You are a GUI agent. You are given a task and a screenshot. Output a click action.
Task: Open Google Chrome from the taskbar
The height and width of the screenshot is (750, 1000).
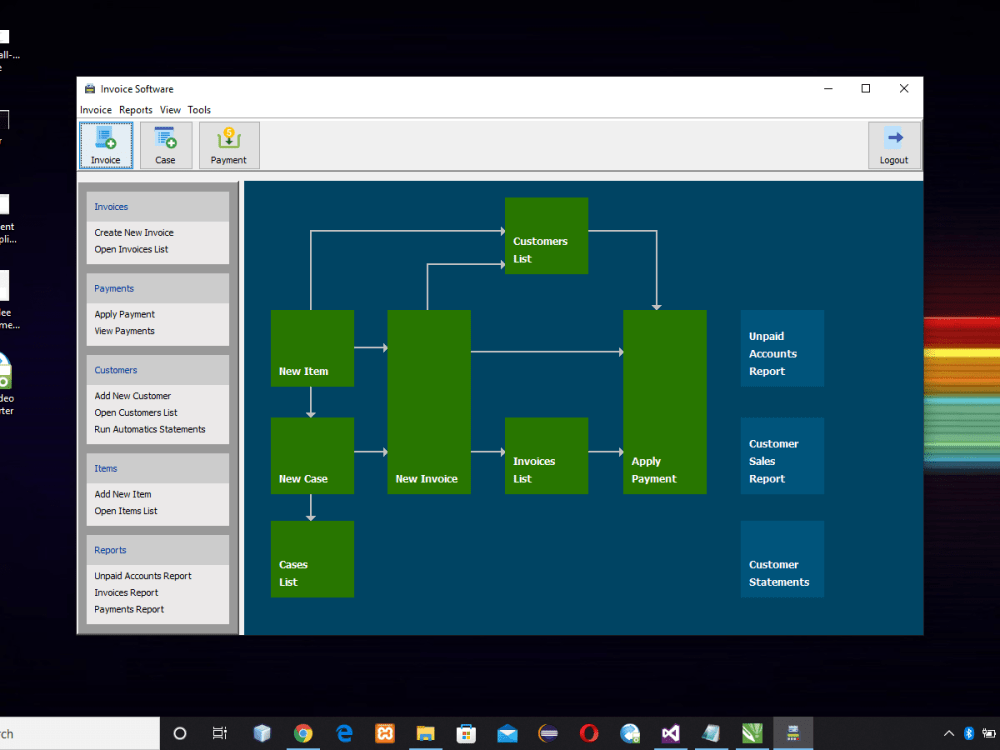pyautogui.click(x=303, y=733)
